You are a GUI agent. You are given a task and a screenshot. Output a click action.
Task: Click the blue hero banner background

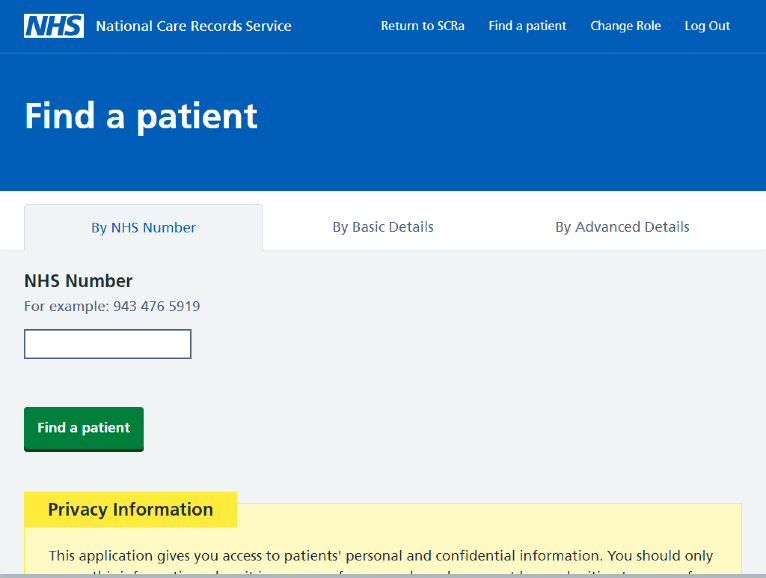click(x=489, y=122)
